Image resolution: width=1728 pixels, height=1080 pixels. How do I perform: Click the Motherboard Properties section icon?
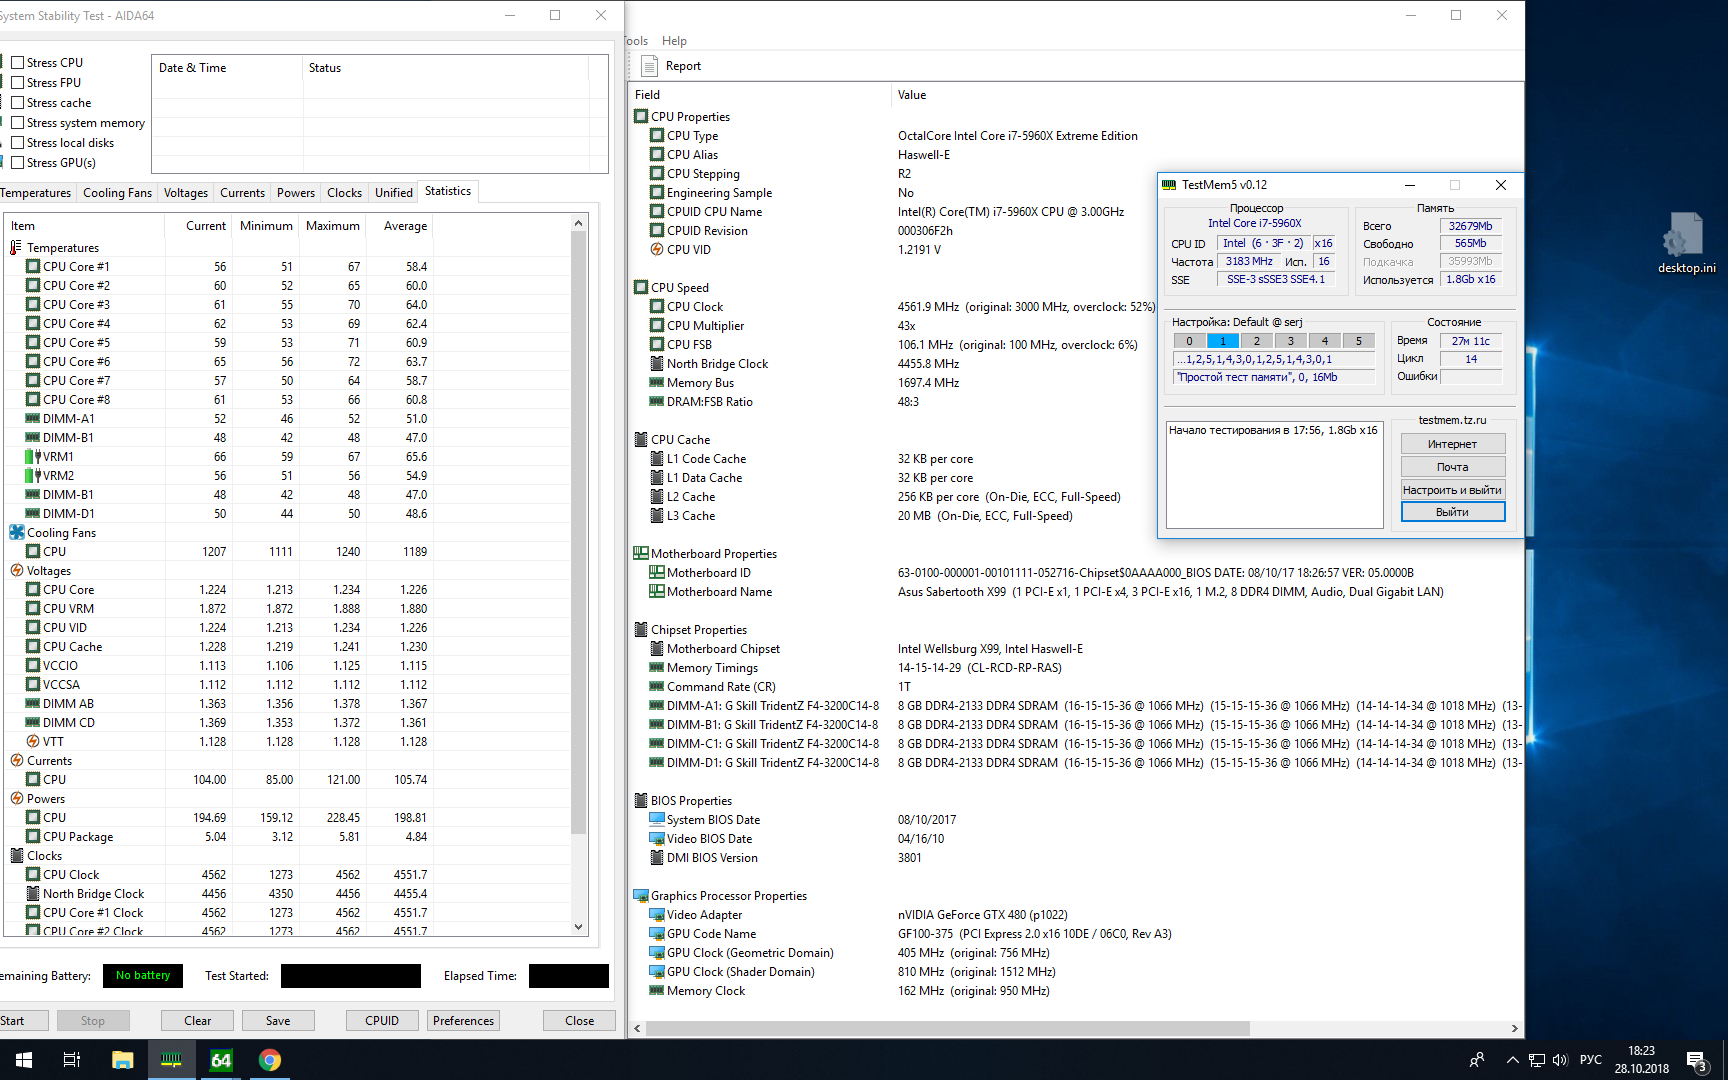click(641, 553)
